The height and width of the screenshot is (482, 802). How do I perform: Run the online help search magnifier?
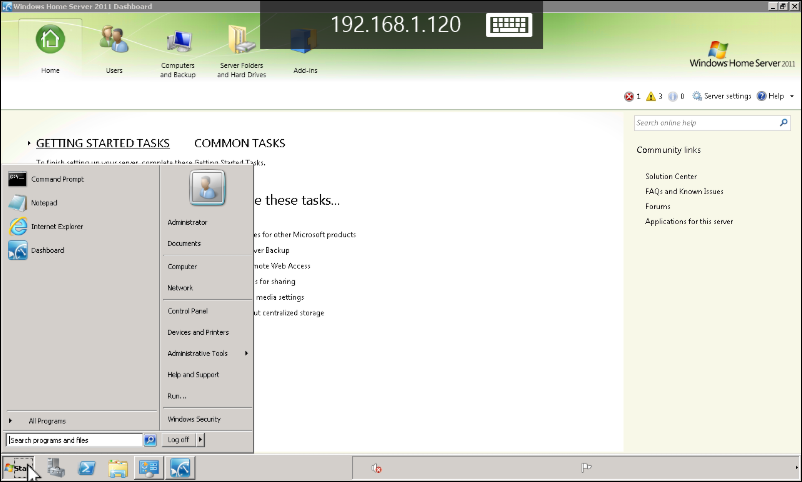tap(784, 123)
